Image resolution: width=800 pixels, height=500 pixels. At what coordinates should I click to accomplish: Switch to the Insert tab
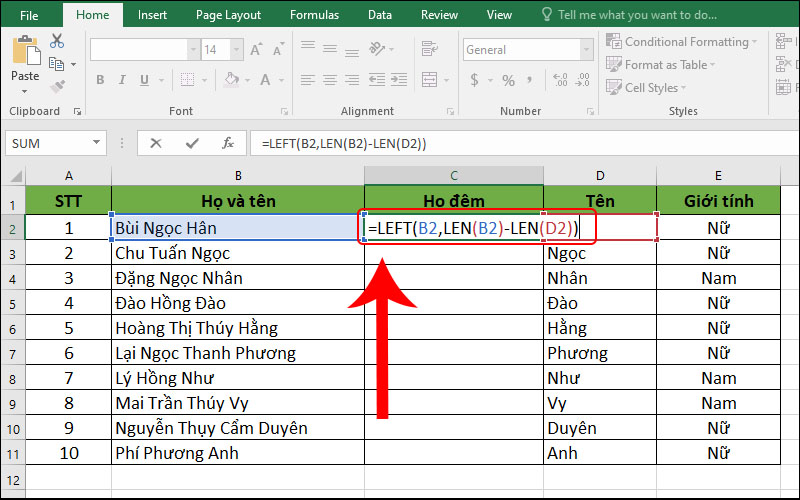point(152,15)
